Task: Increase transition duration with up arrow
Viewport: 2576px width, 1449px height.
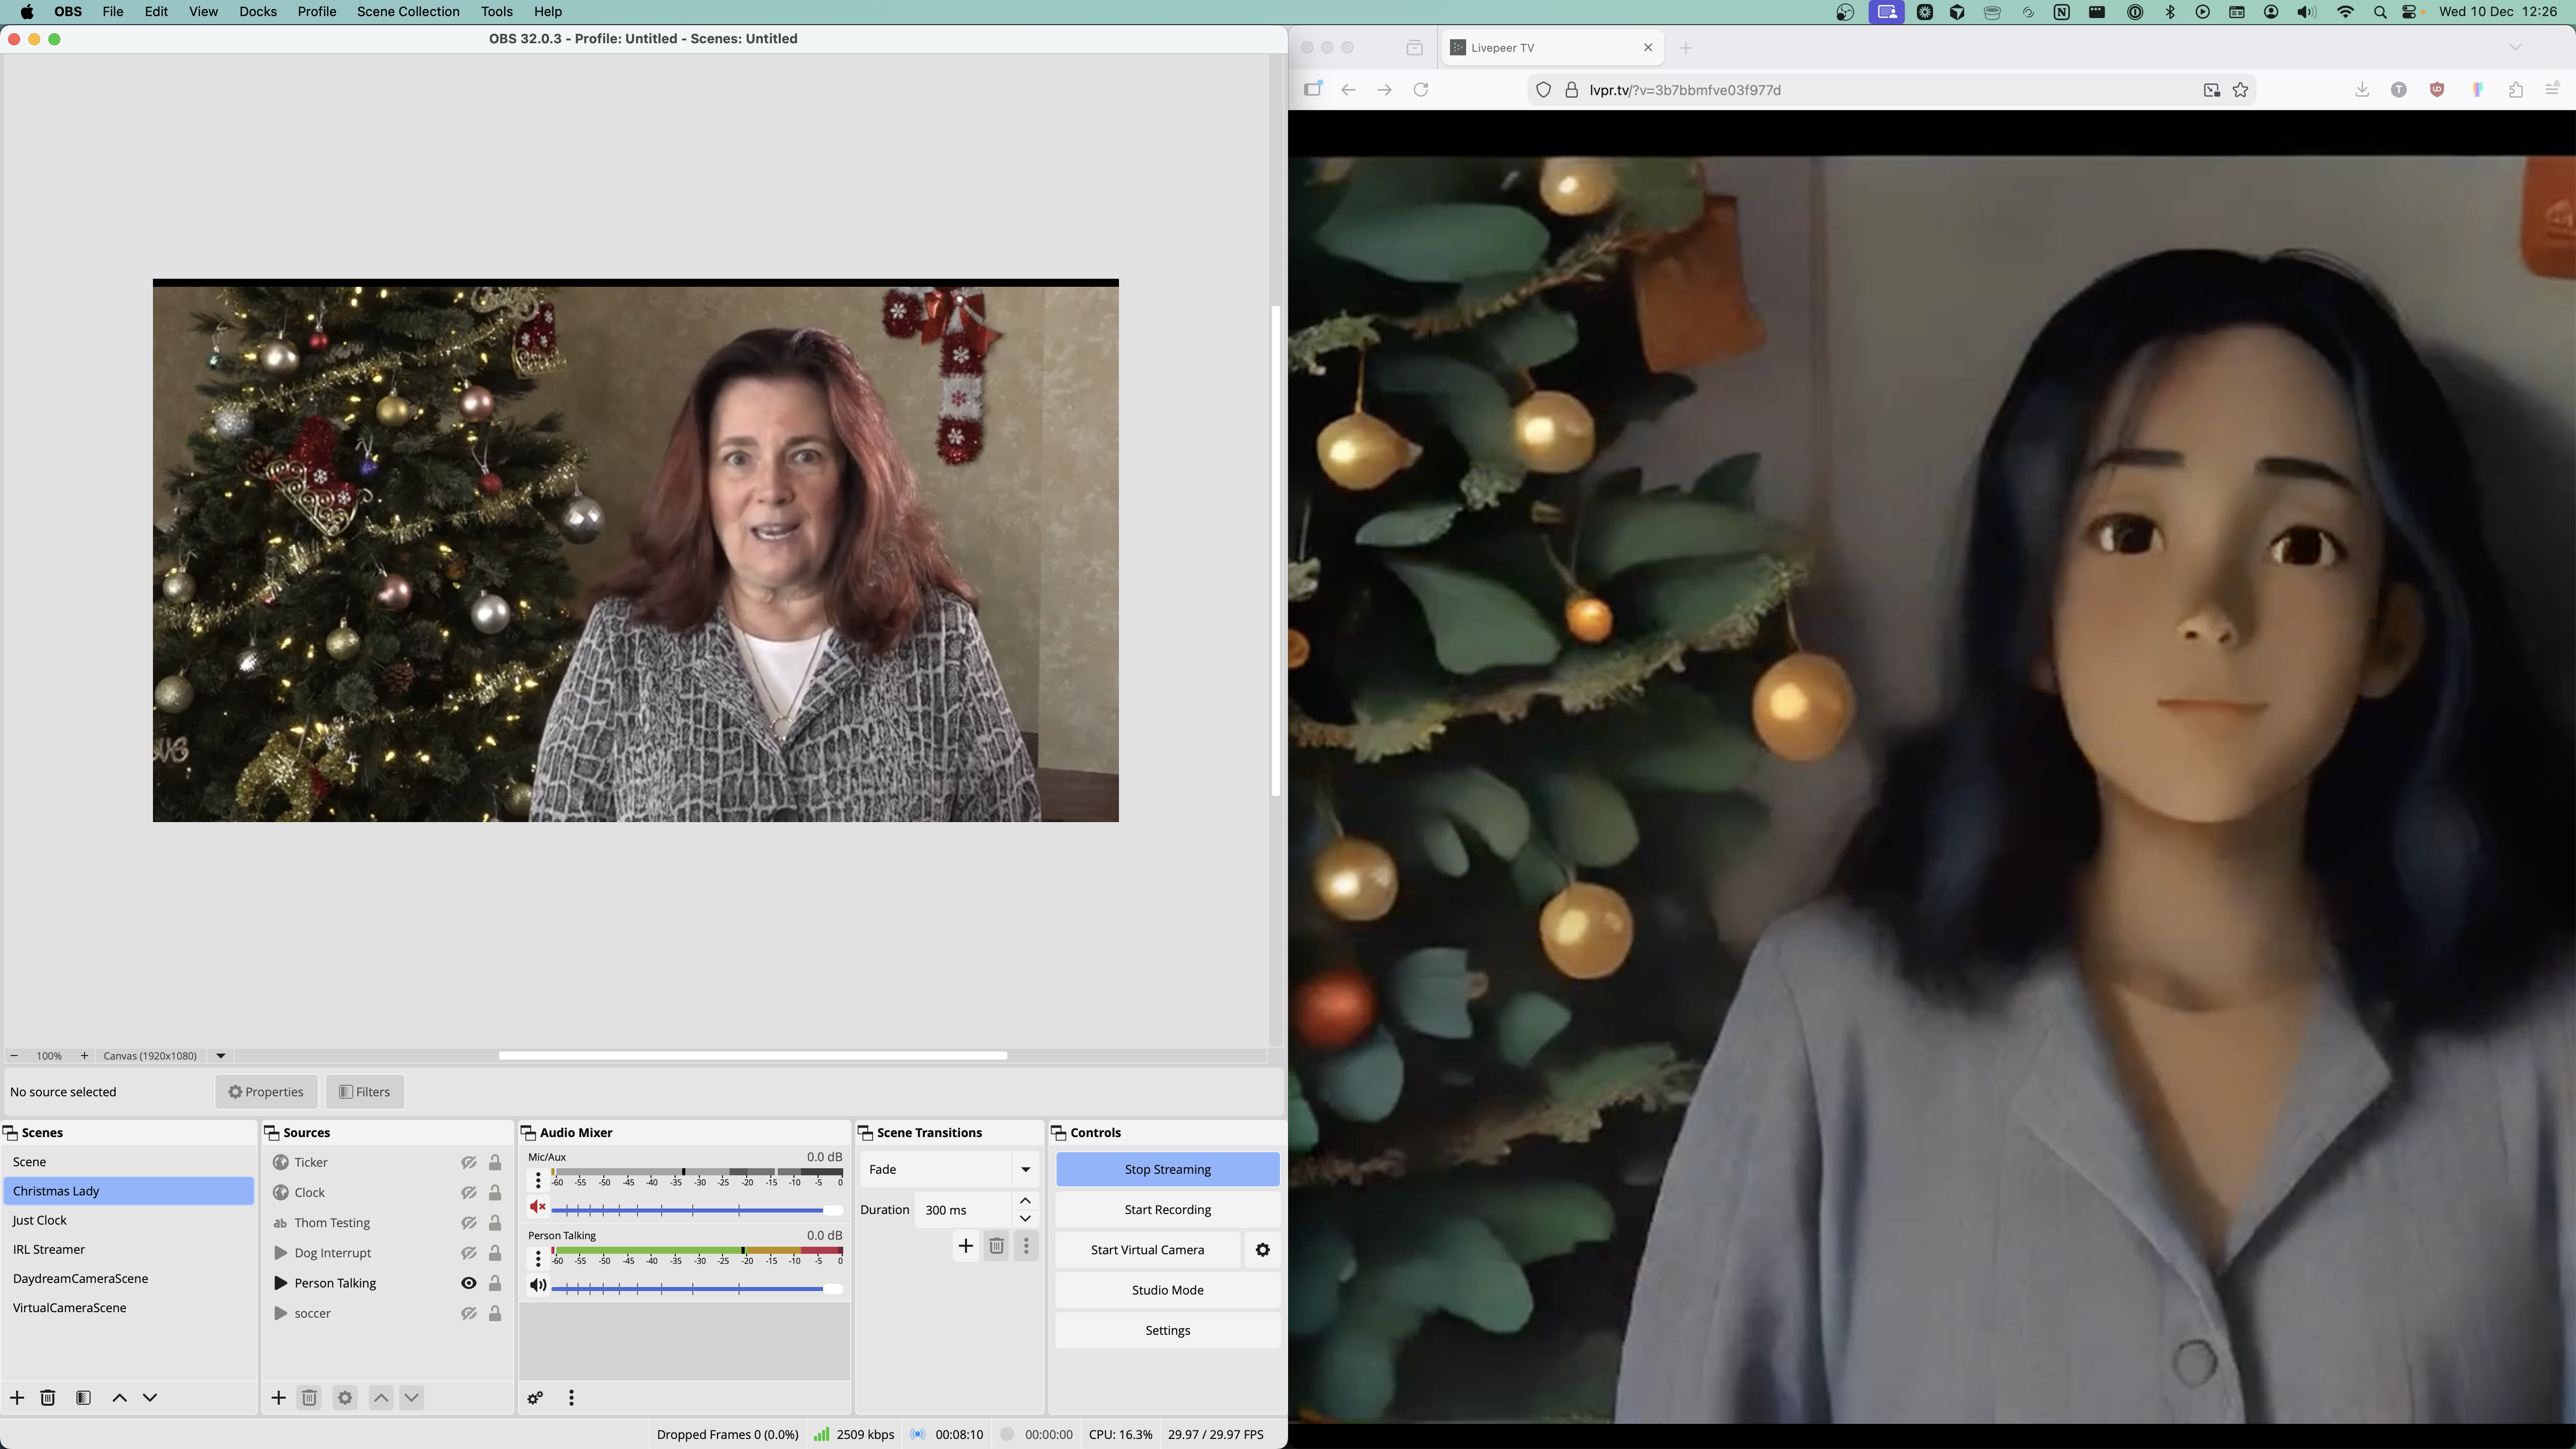Action: [x=1025, y=1200]
